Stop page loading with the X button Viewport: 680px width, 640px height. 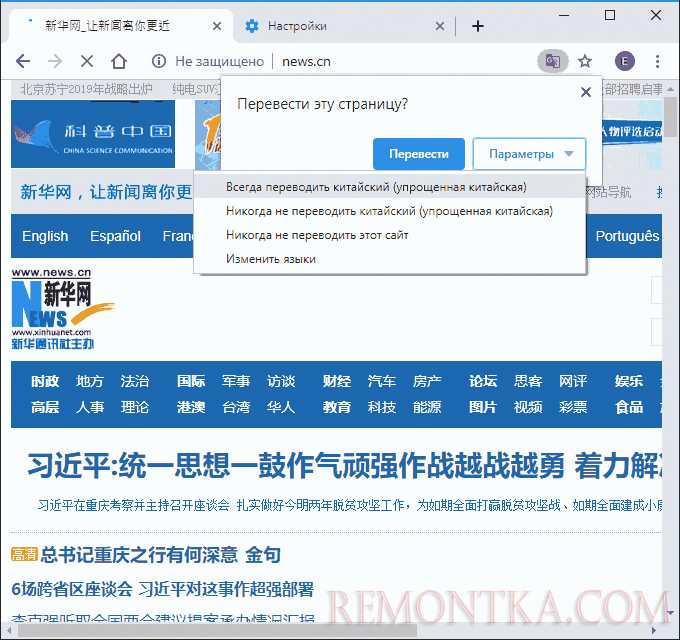87,61
